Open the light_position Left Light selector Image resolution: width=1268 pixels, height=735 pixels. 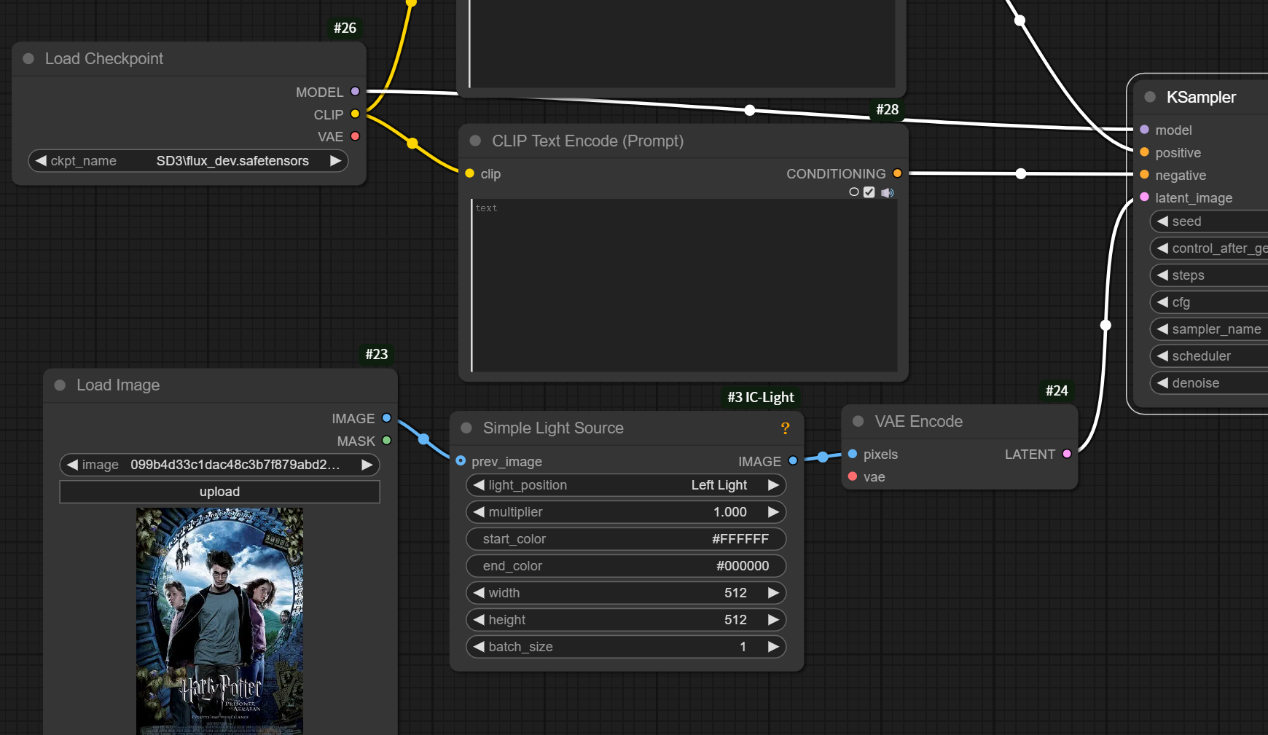(x=626, y=485)
